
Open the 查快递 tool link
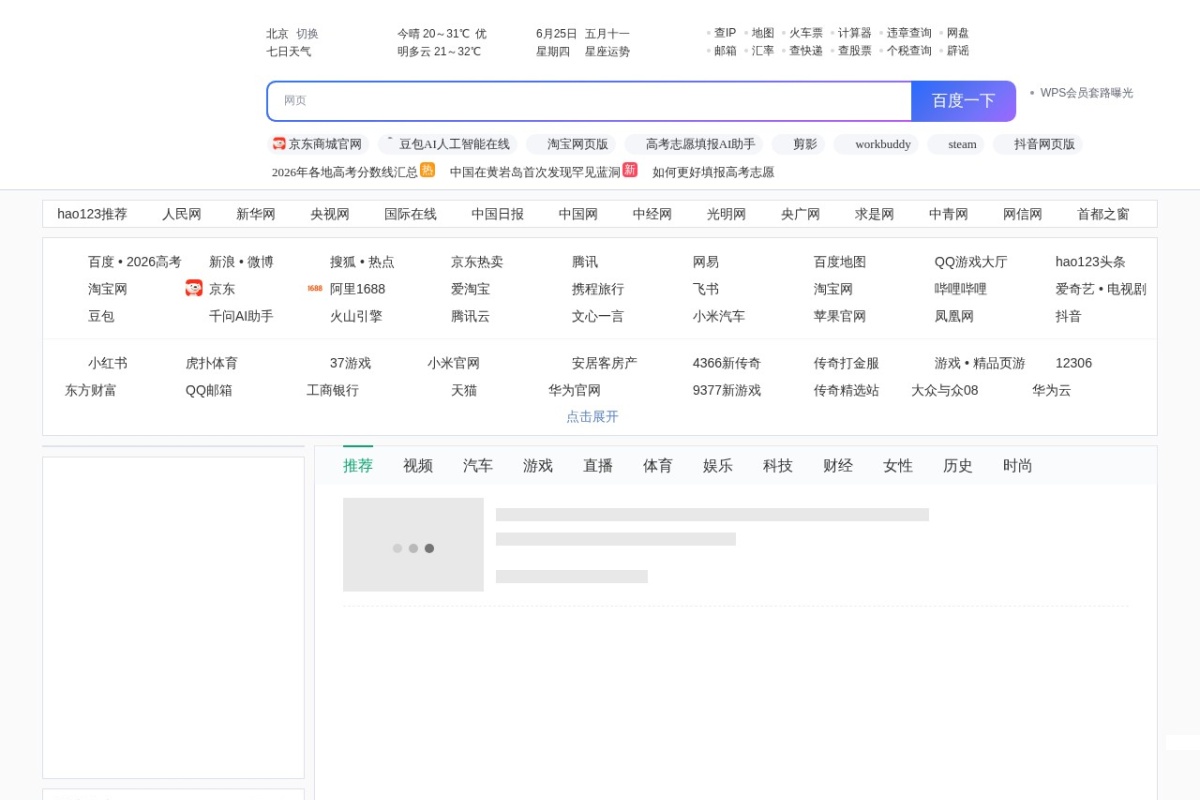806,51
